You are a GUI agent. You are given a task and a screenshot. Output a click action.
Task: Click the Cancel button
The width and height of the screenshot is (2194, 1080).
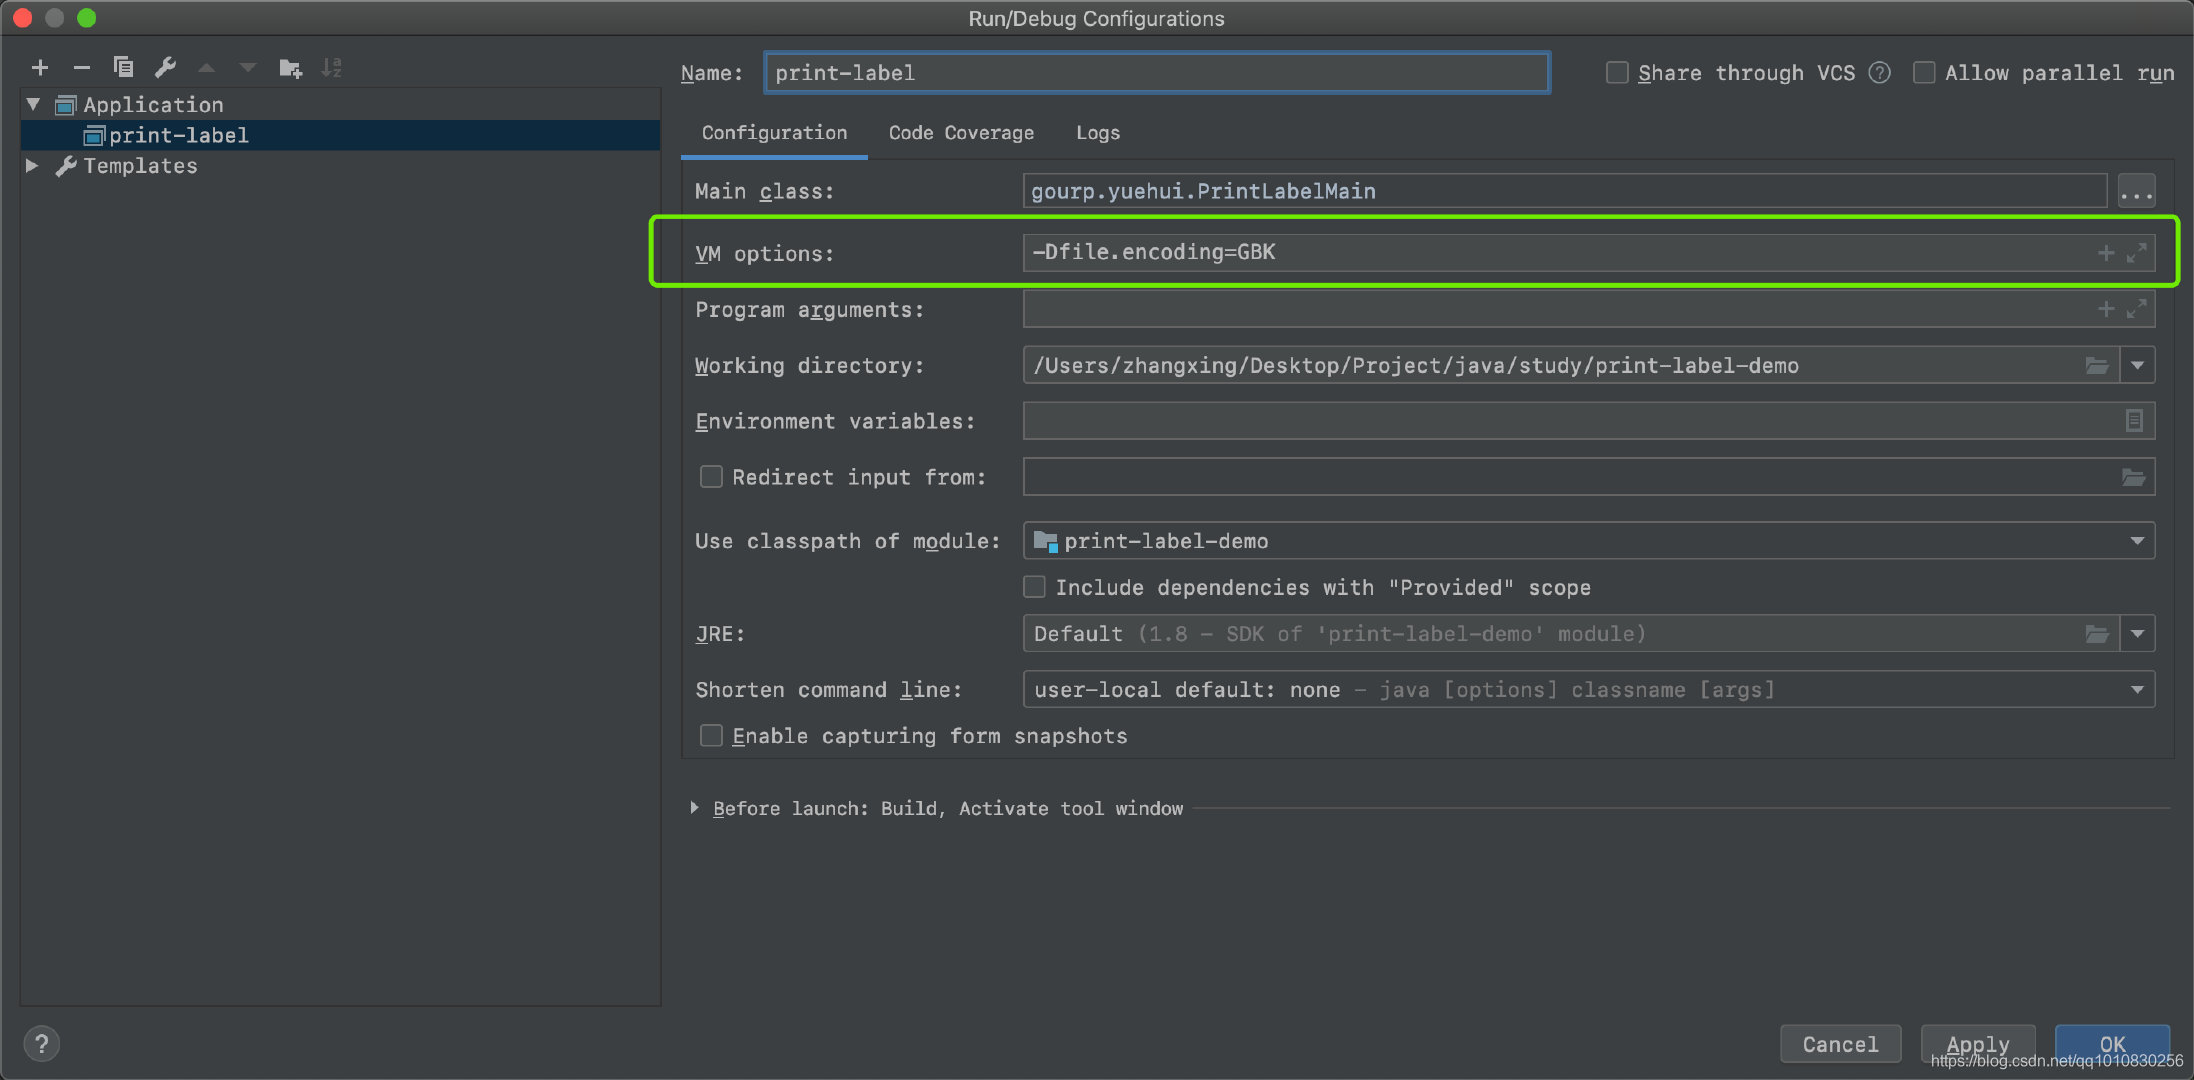pyautogui.click(x=1840, y=1044)
